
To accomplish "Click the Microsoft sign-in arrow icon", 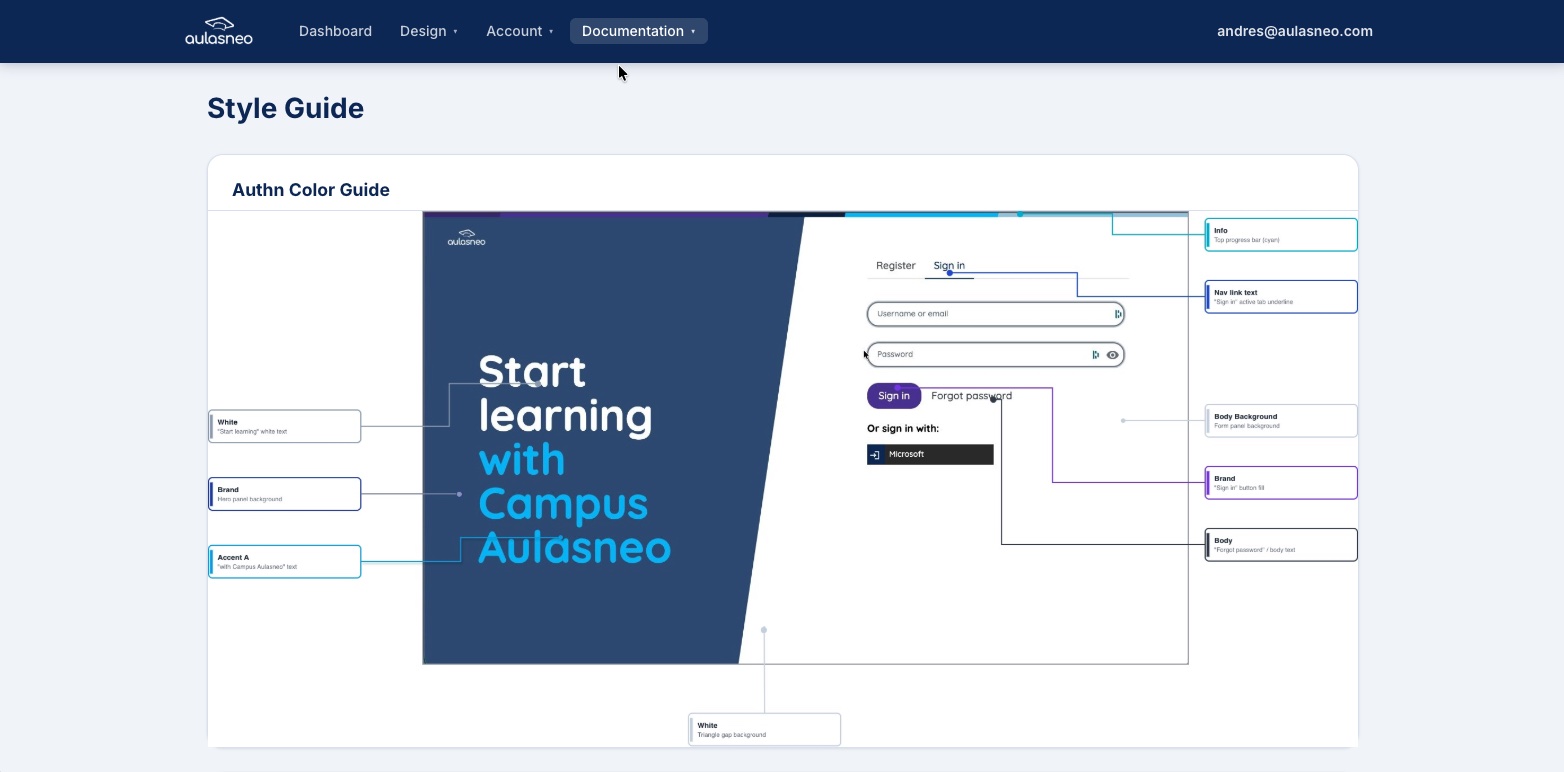I will coord(875,455).
